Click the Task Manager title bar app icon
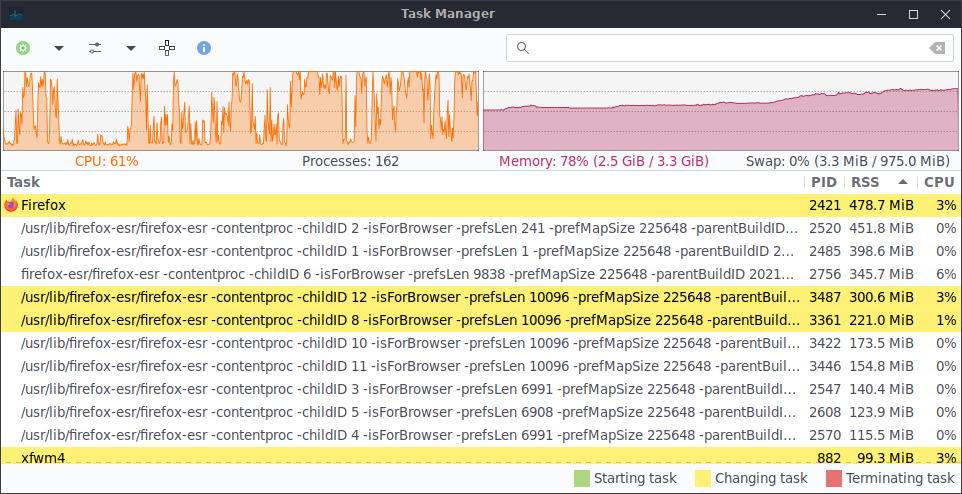Screen dimensions: 962x494 (16, 14)
